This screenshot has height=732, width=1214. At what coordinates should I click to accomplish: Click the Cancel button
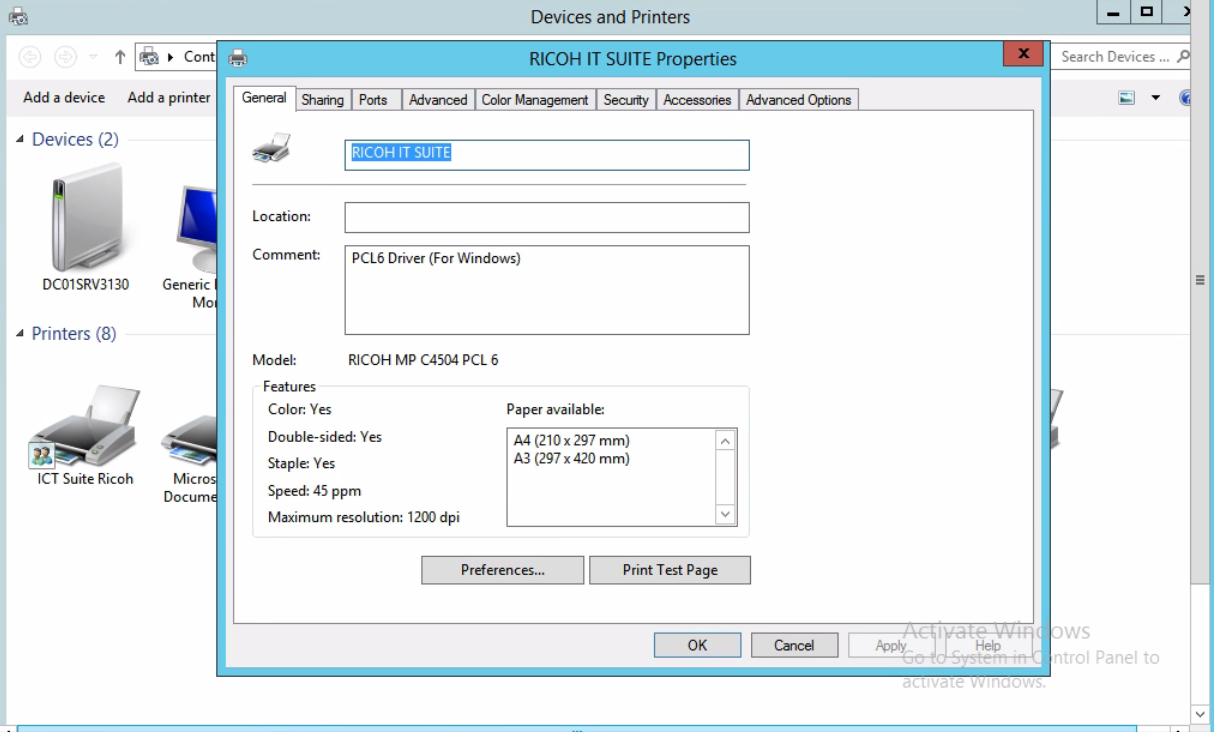tap(794, 645)
